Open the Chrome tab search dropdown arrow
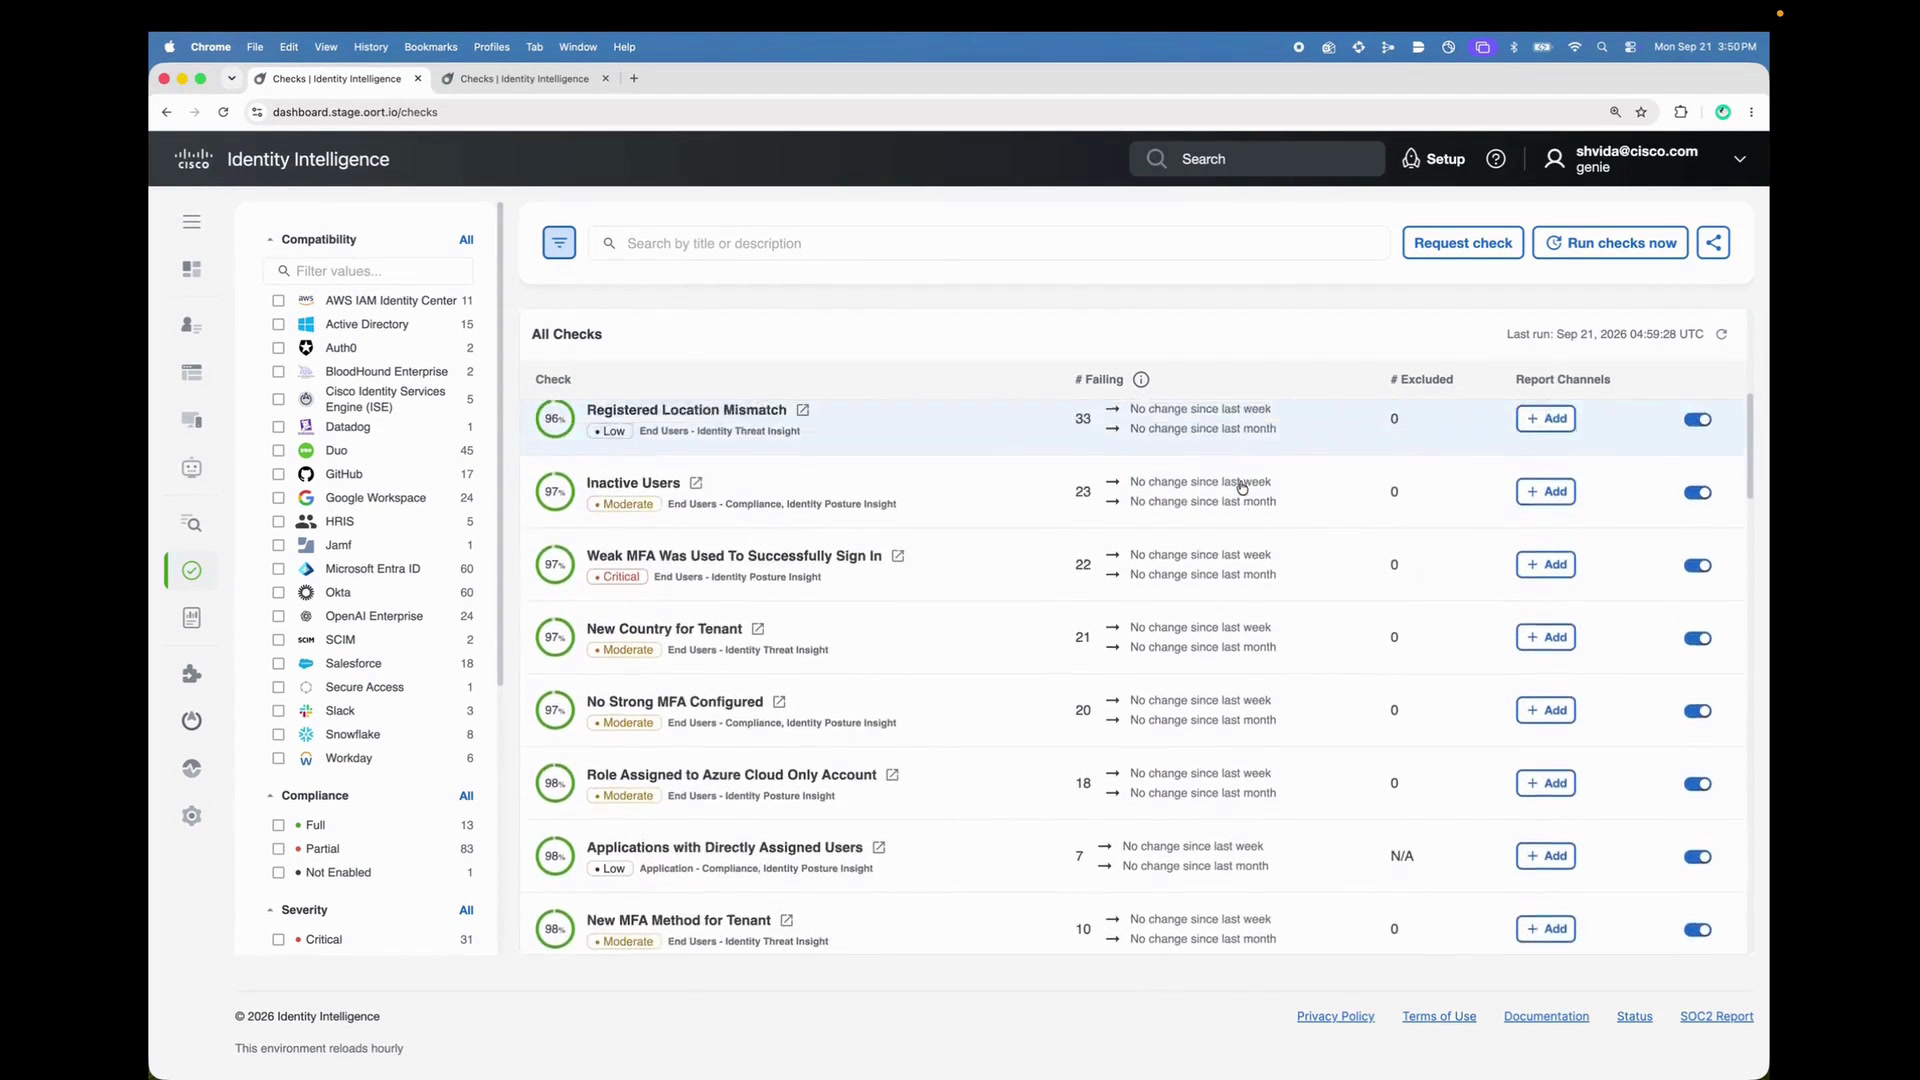This screenshot has height=1080, width=1920. 232,78
